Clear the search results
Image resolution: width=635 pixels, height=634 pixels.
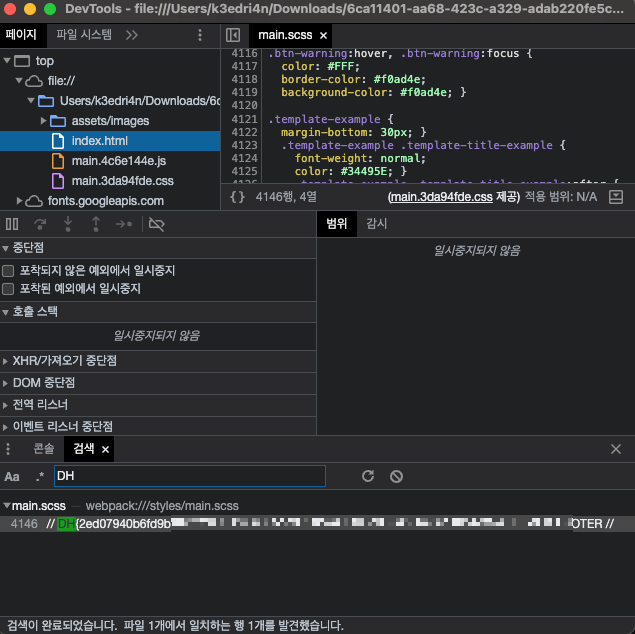coord(396,476)
